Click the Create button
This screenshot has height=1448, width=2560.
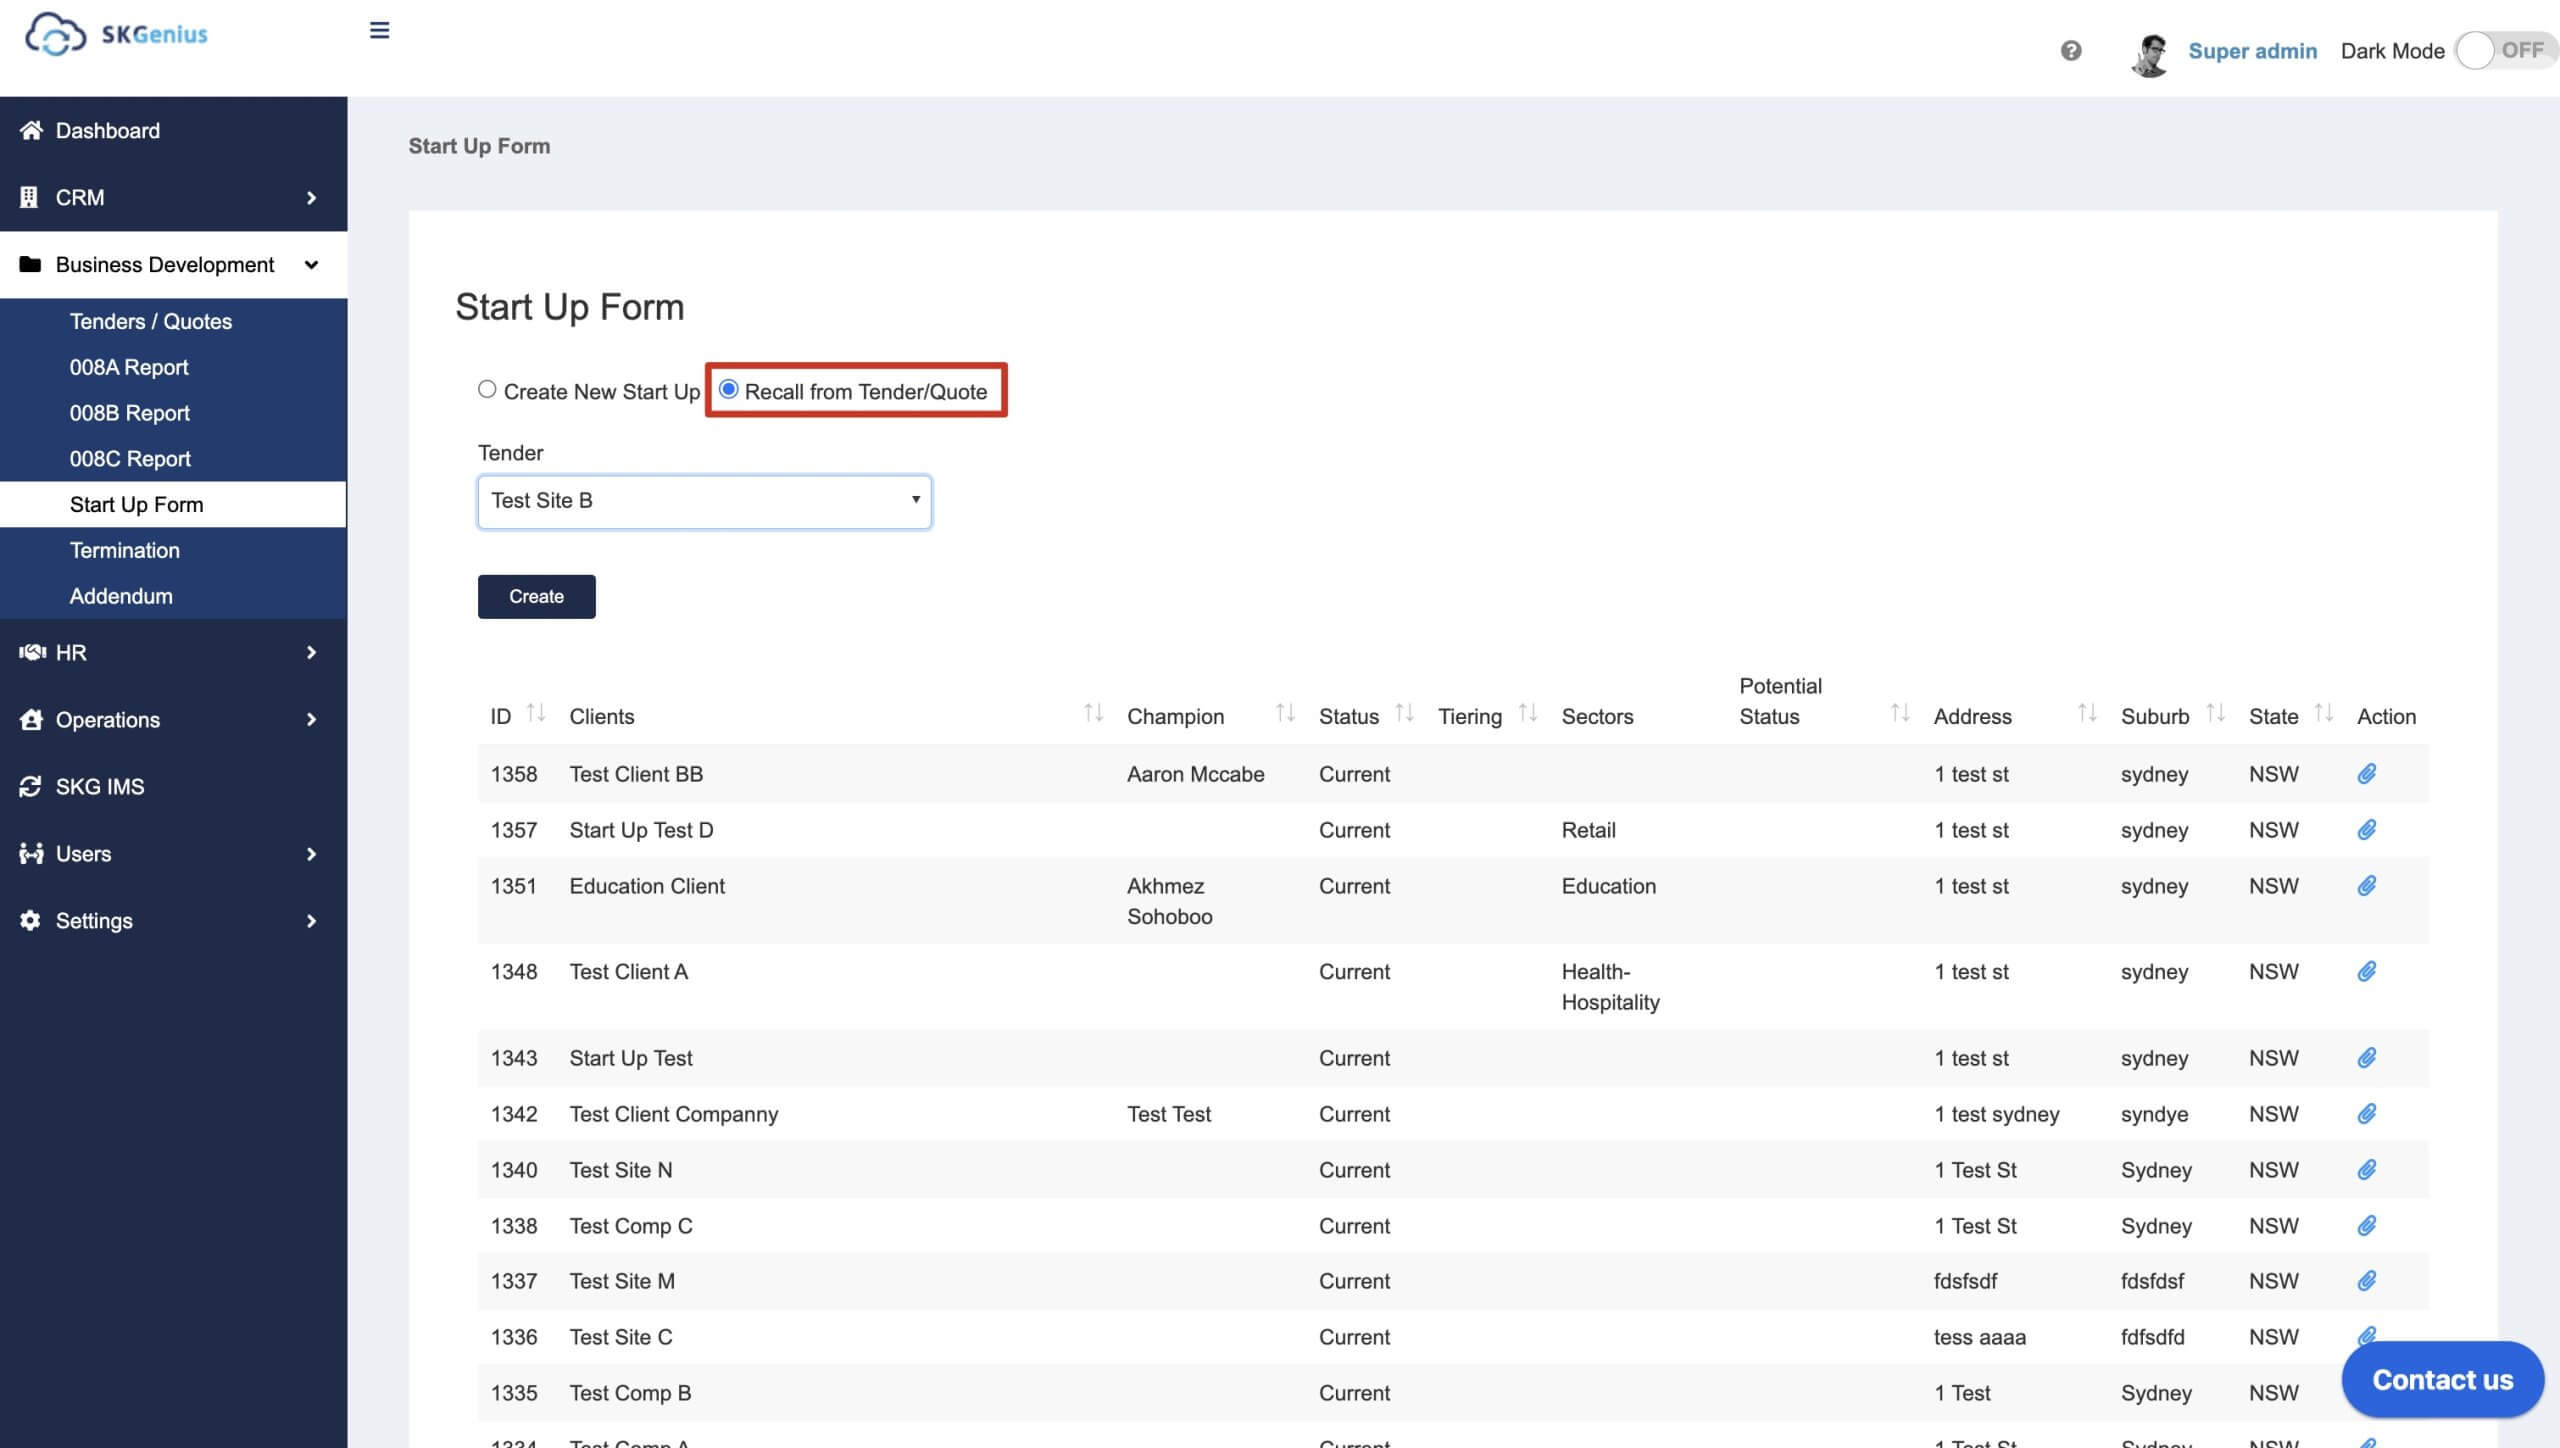tap(536, 596)
